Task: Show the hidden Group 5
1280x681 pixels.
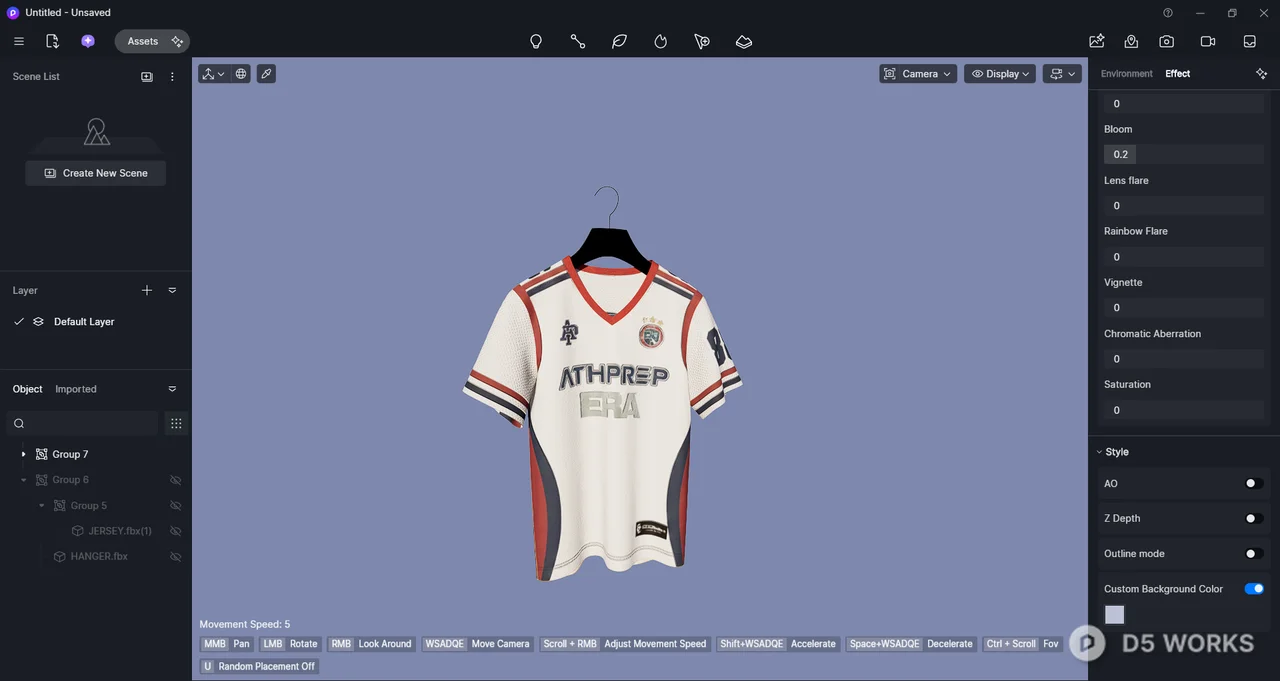Action: [176, 506]
